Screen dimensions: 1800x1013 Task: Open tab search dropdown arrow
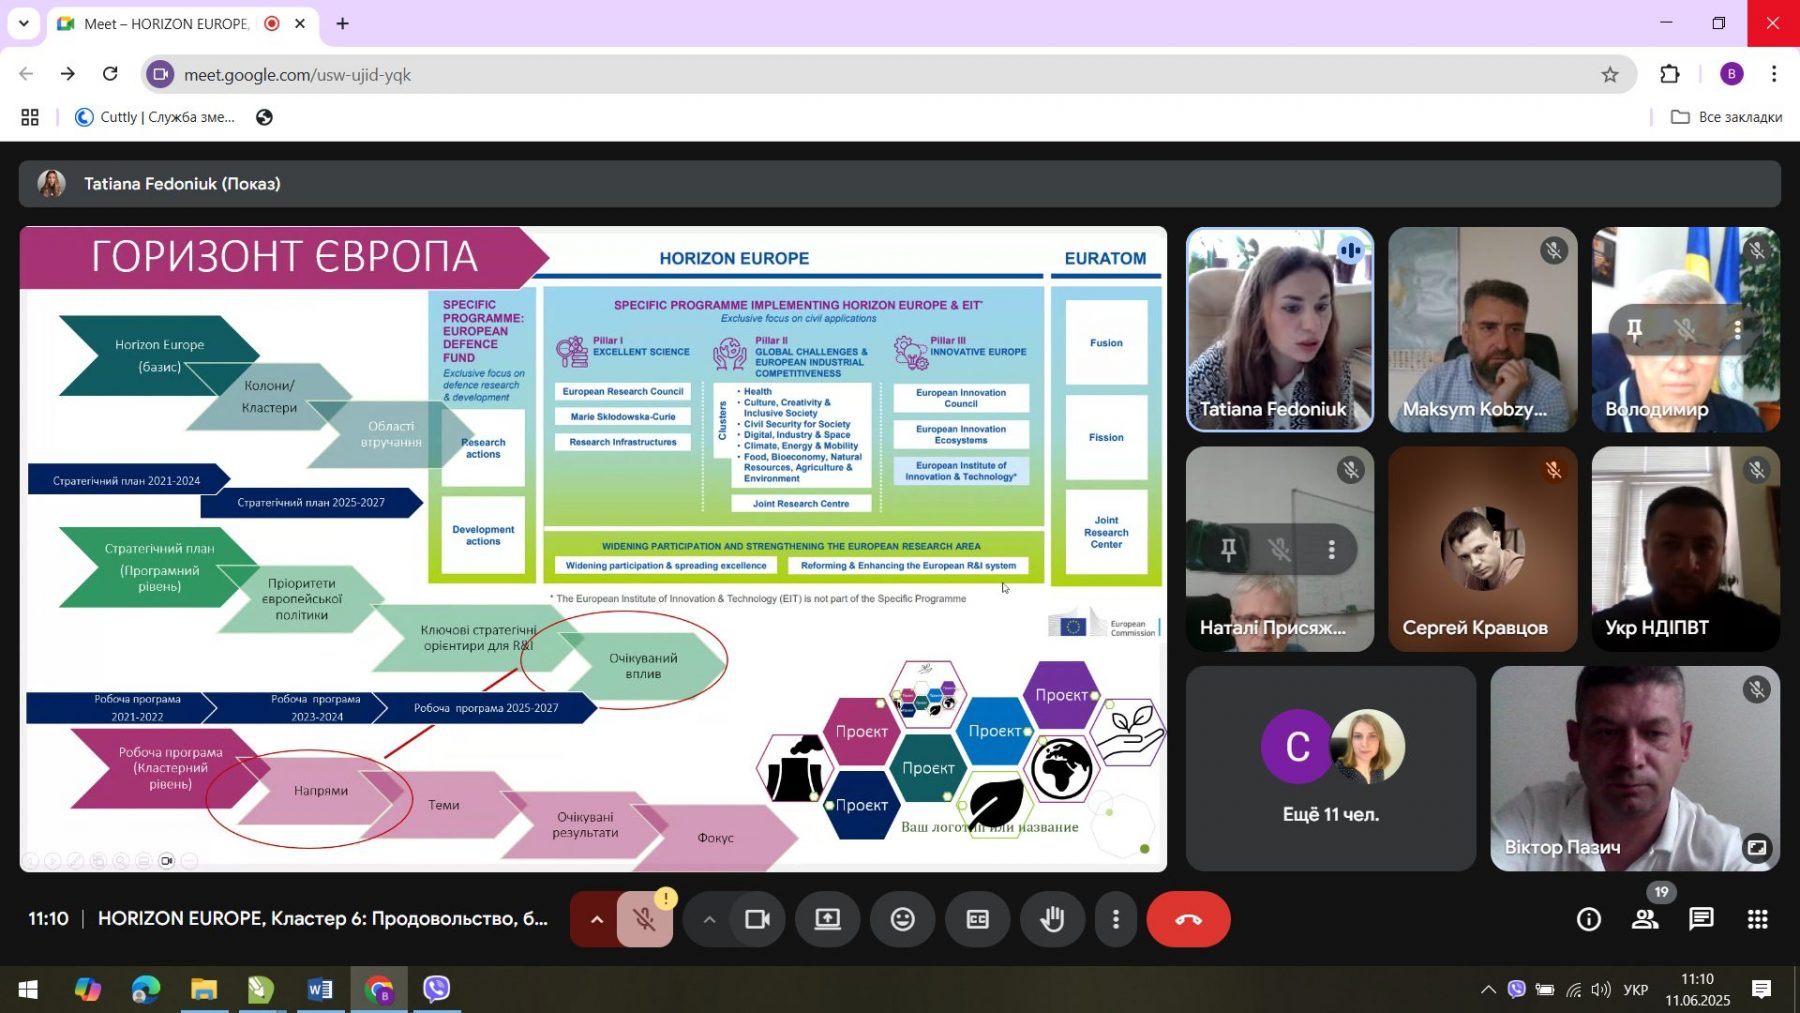(x=24, y=23)
